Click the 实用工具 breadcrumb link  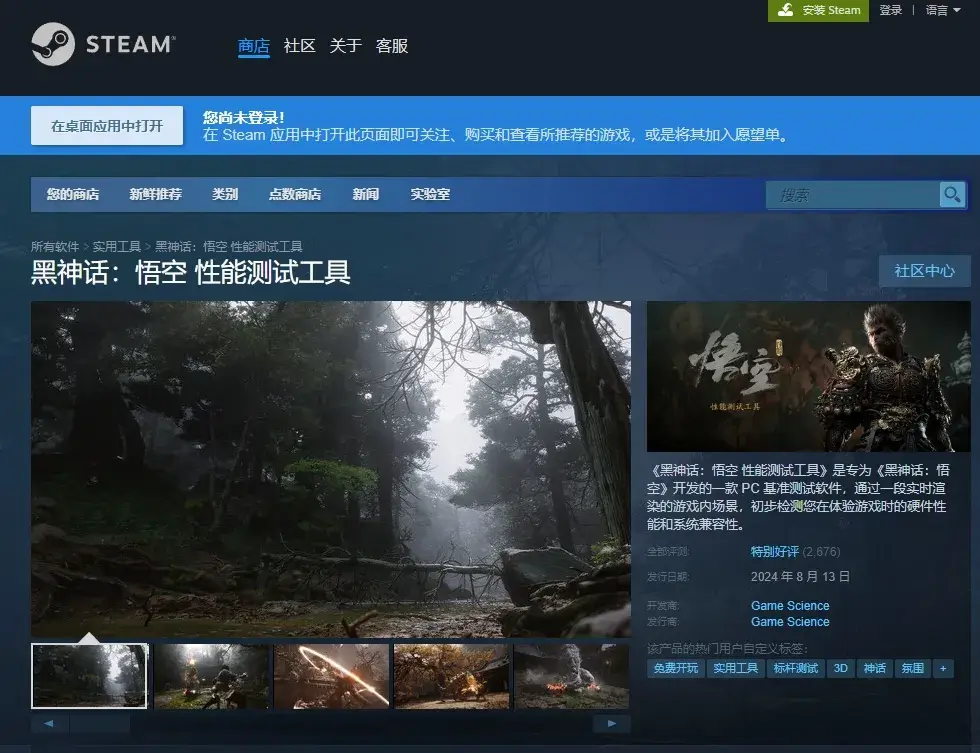(117, 246)
